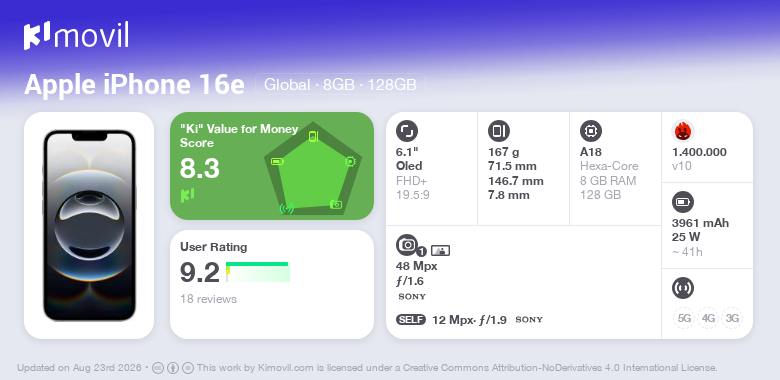Viewport: 780px width, 380px height.
Task: Click the battery capacity icon
Action: pyautogui.click(x=682, y=202)
